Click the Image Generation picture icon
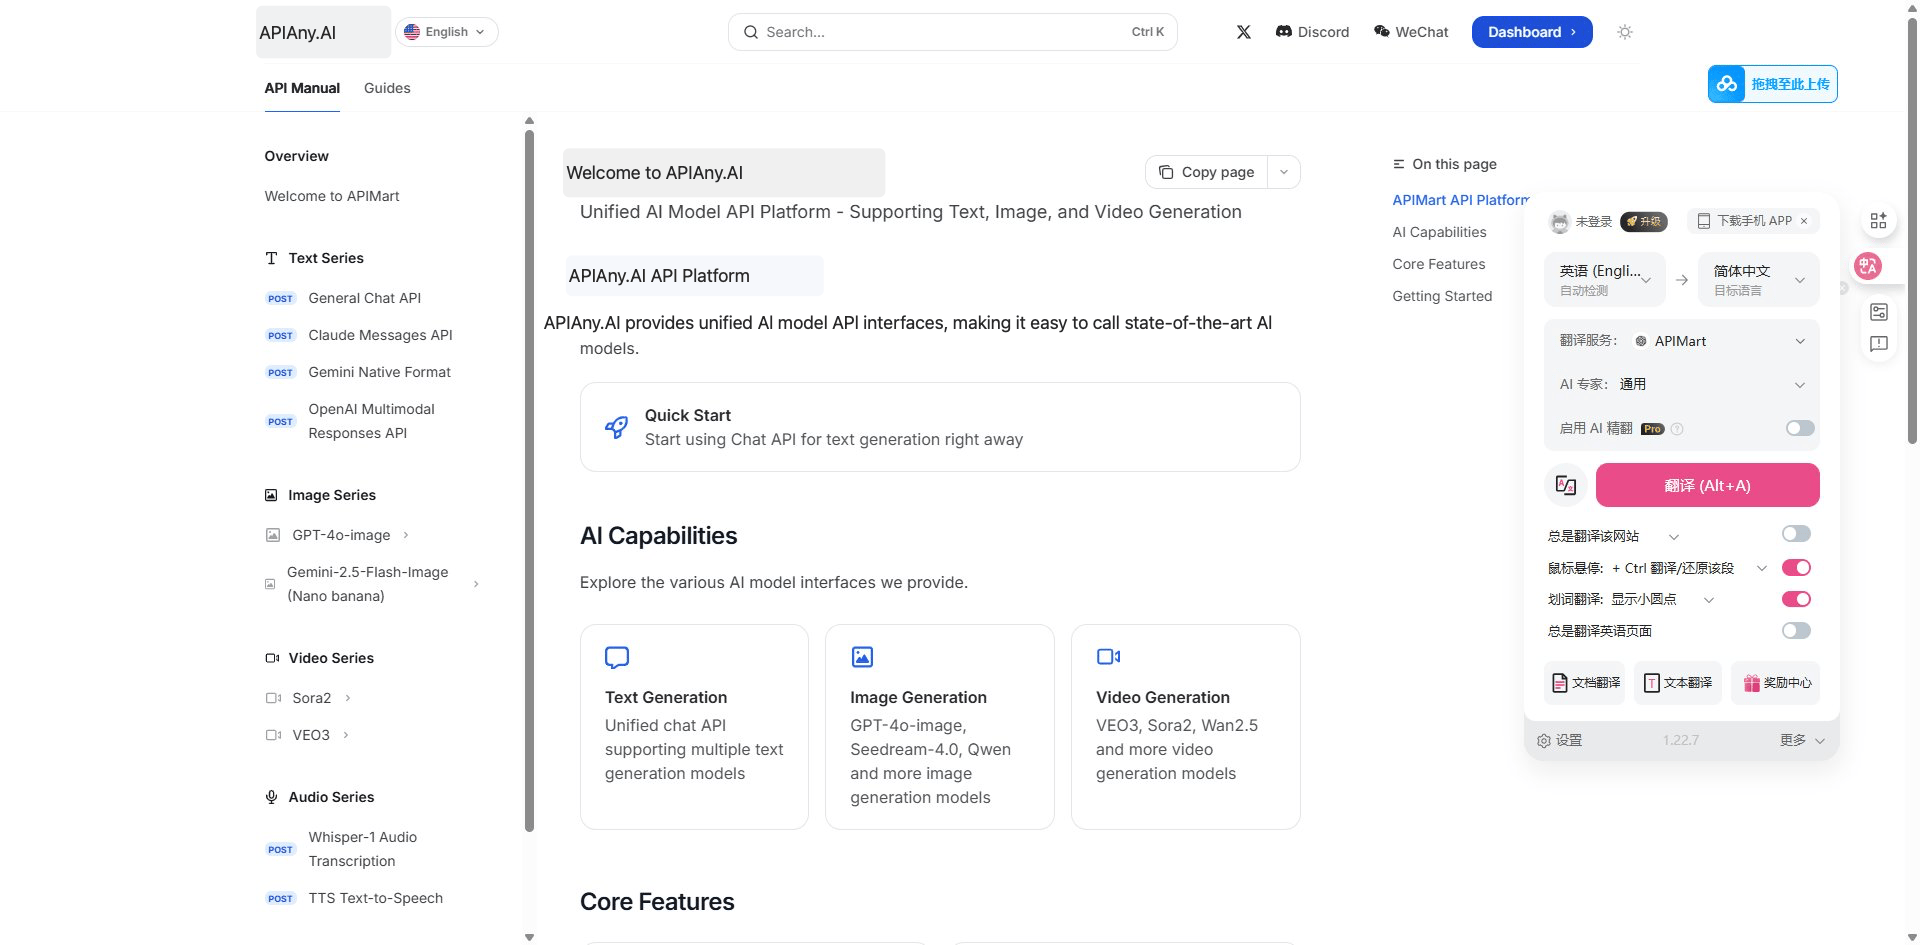This screenshot has width=1920, height=945. (862, 657)
